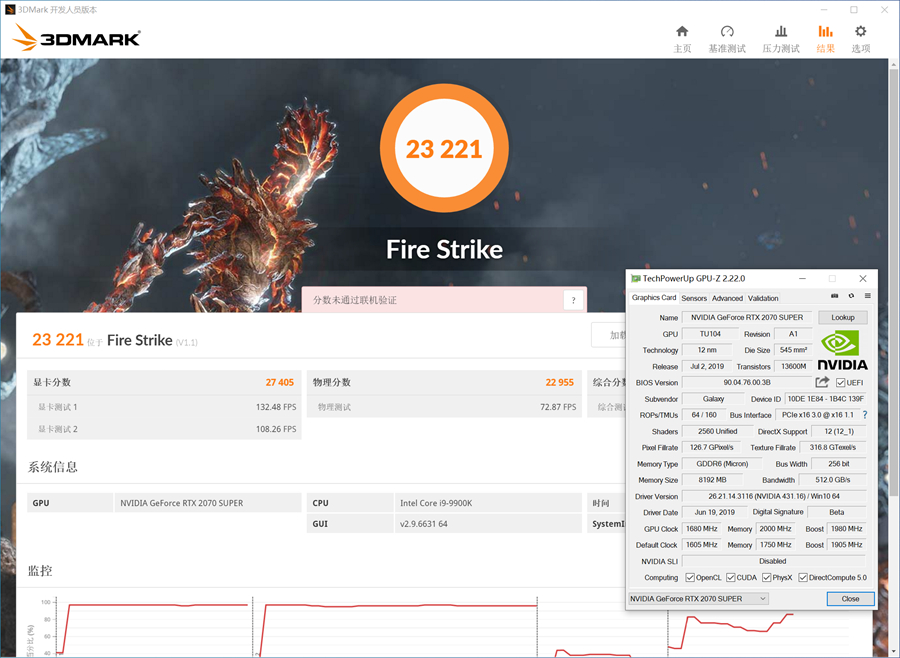The width and height of the screenshot is (900, 658).
Task: Click the Jun 19, 2019 driver date field
Action: [715, 512]
